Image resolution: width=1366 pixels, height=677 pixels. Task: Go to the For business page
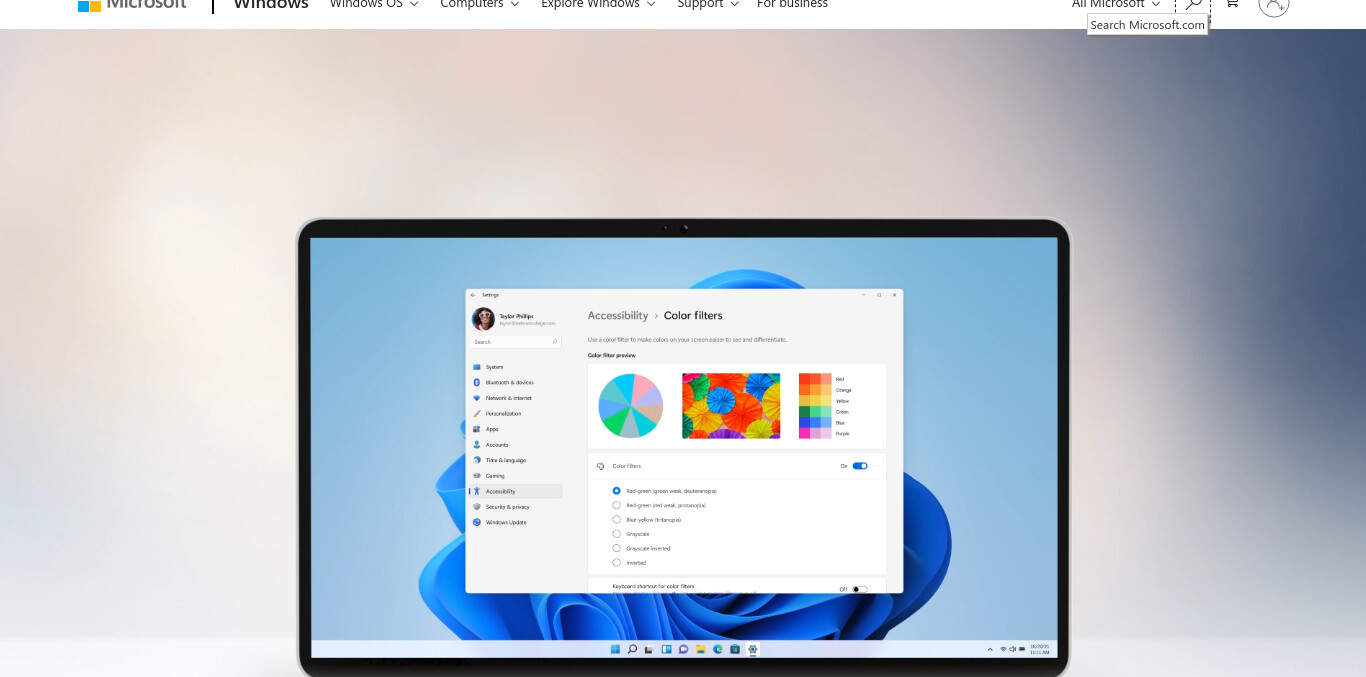pyautogui.click(x=792, y=4)
